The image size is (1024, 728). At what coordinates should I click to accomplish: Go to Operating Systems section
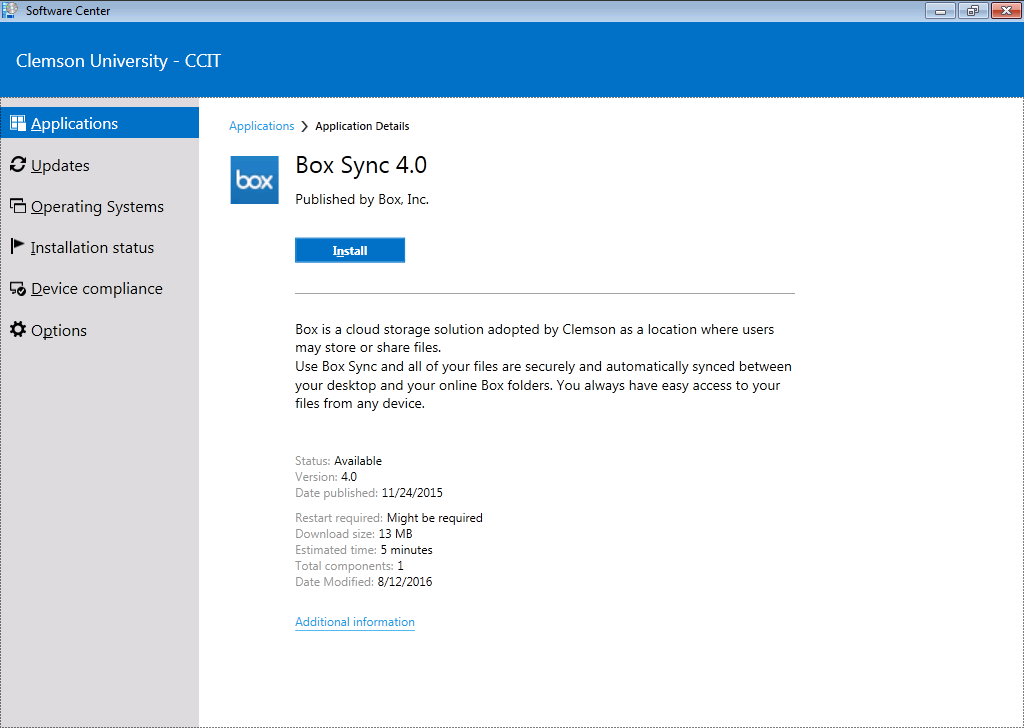[100, 206]
